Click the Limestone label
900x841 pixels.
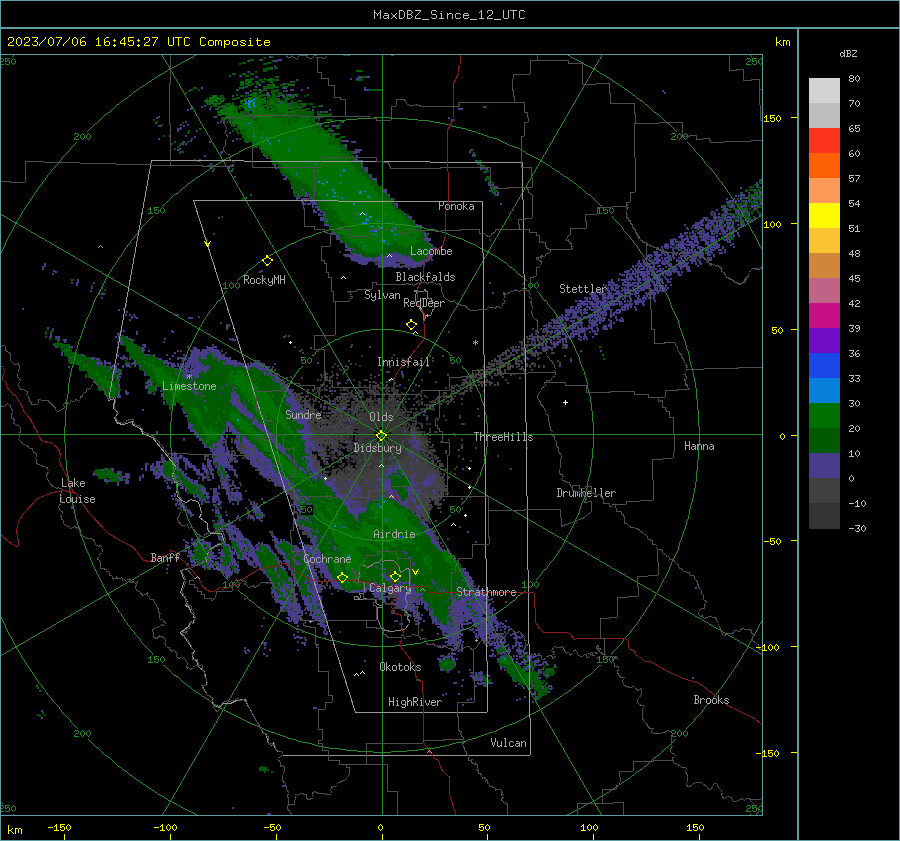click(x=189, y=386)
